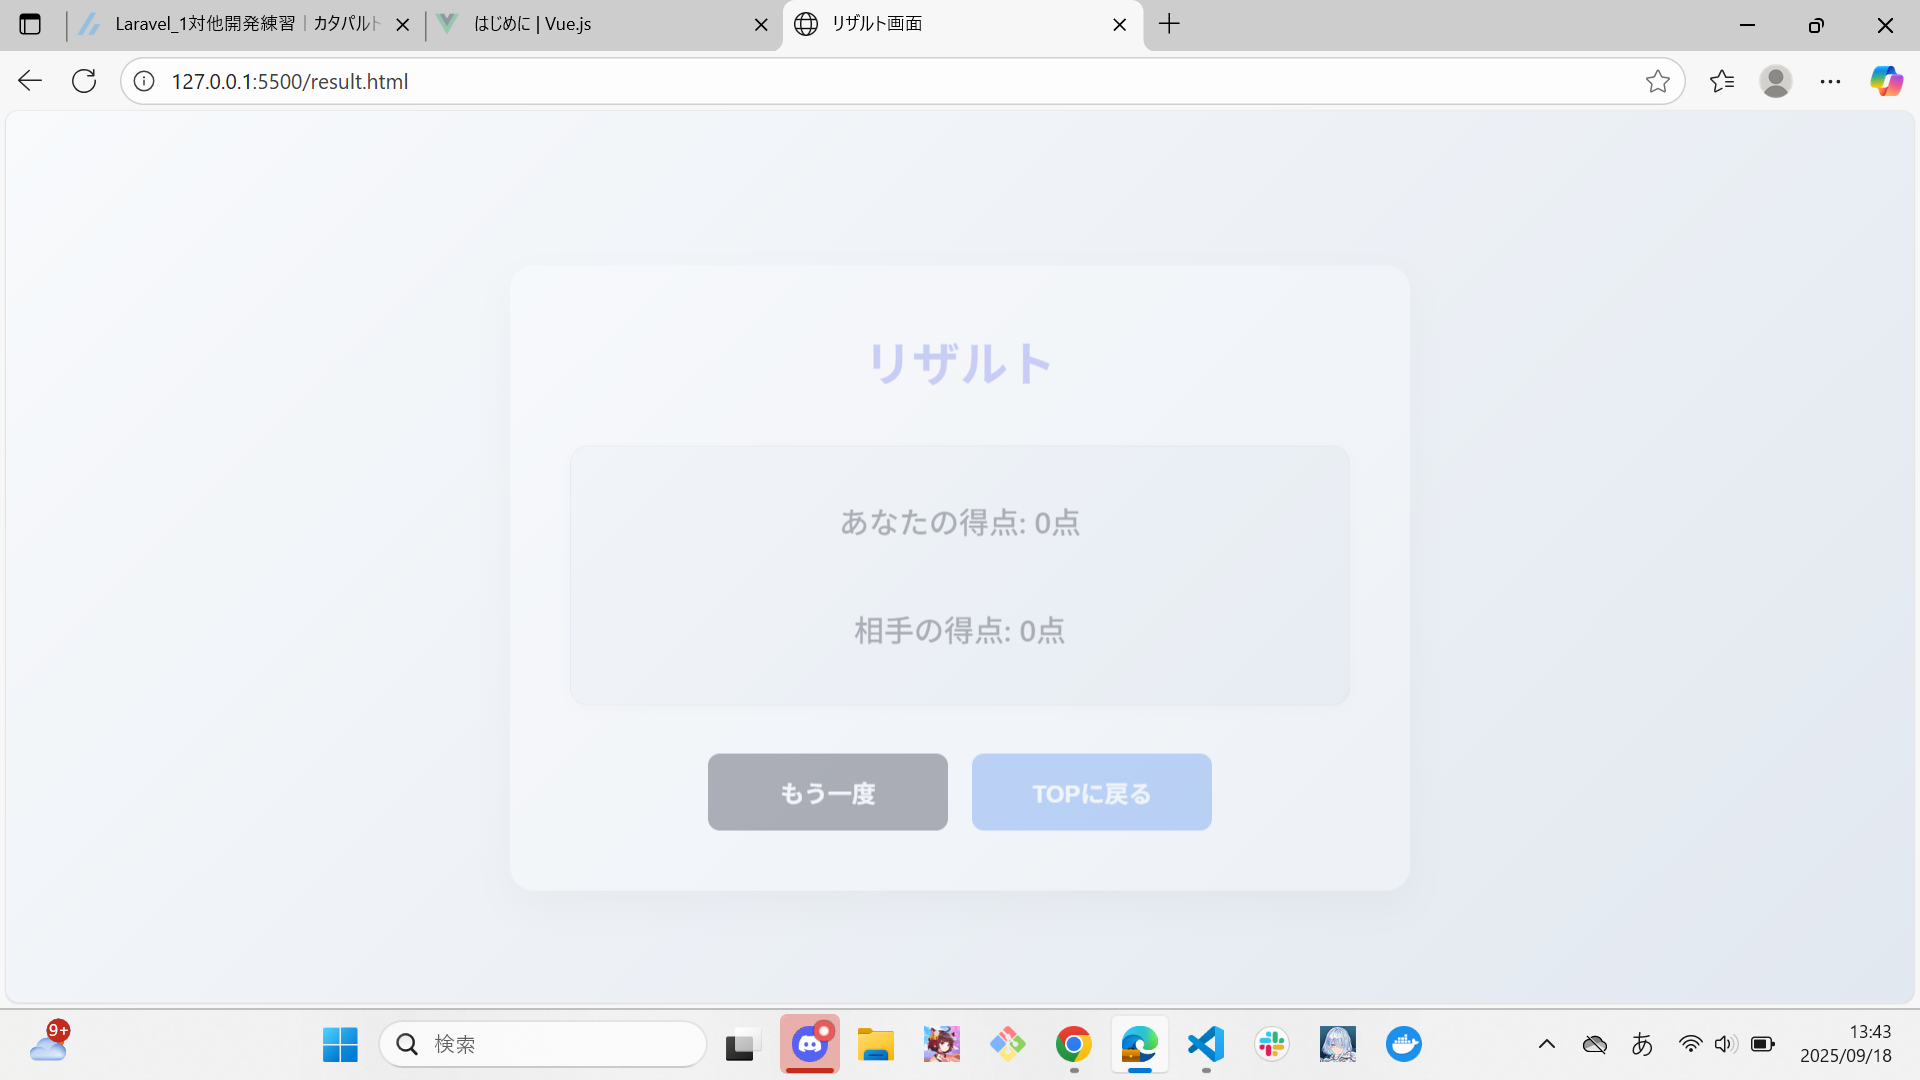Image resolution: width=1920 pixels, height=1080 pixels.
Task: Close the リザルト画面 tab
Action: (1119, 24)
